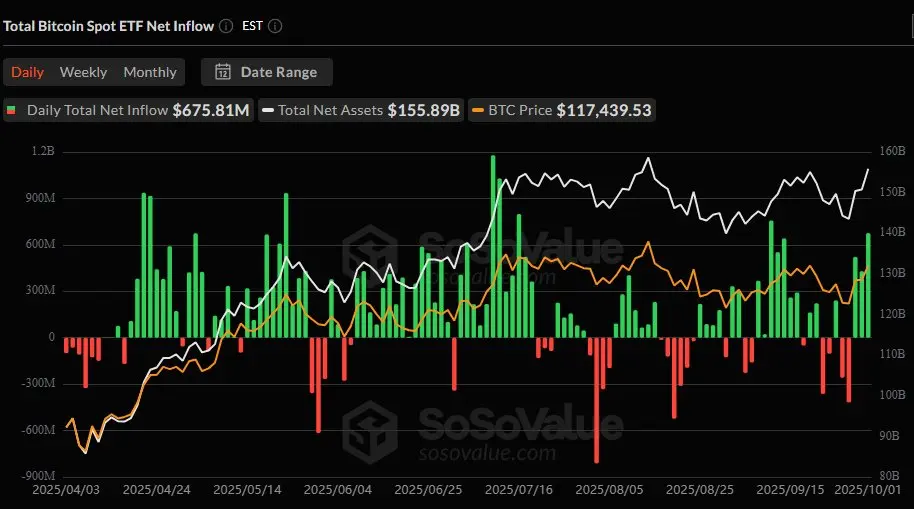The height and width of the screenshot is (509, 914).
Task: Click the 2025/09/15 x-axis date label
Action: pyautogui.click(x=790, y=490)
